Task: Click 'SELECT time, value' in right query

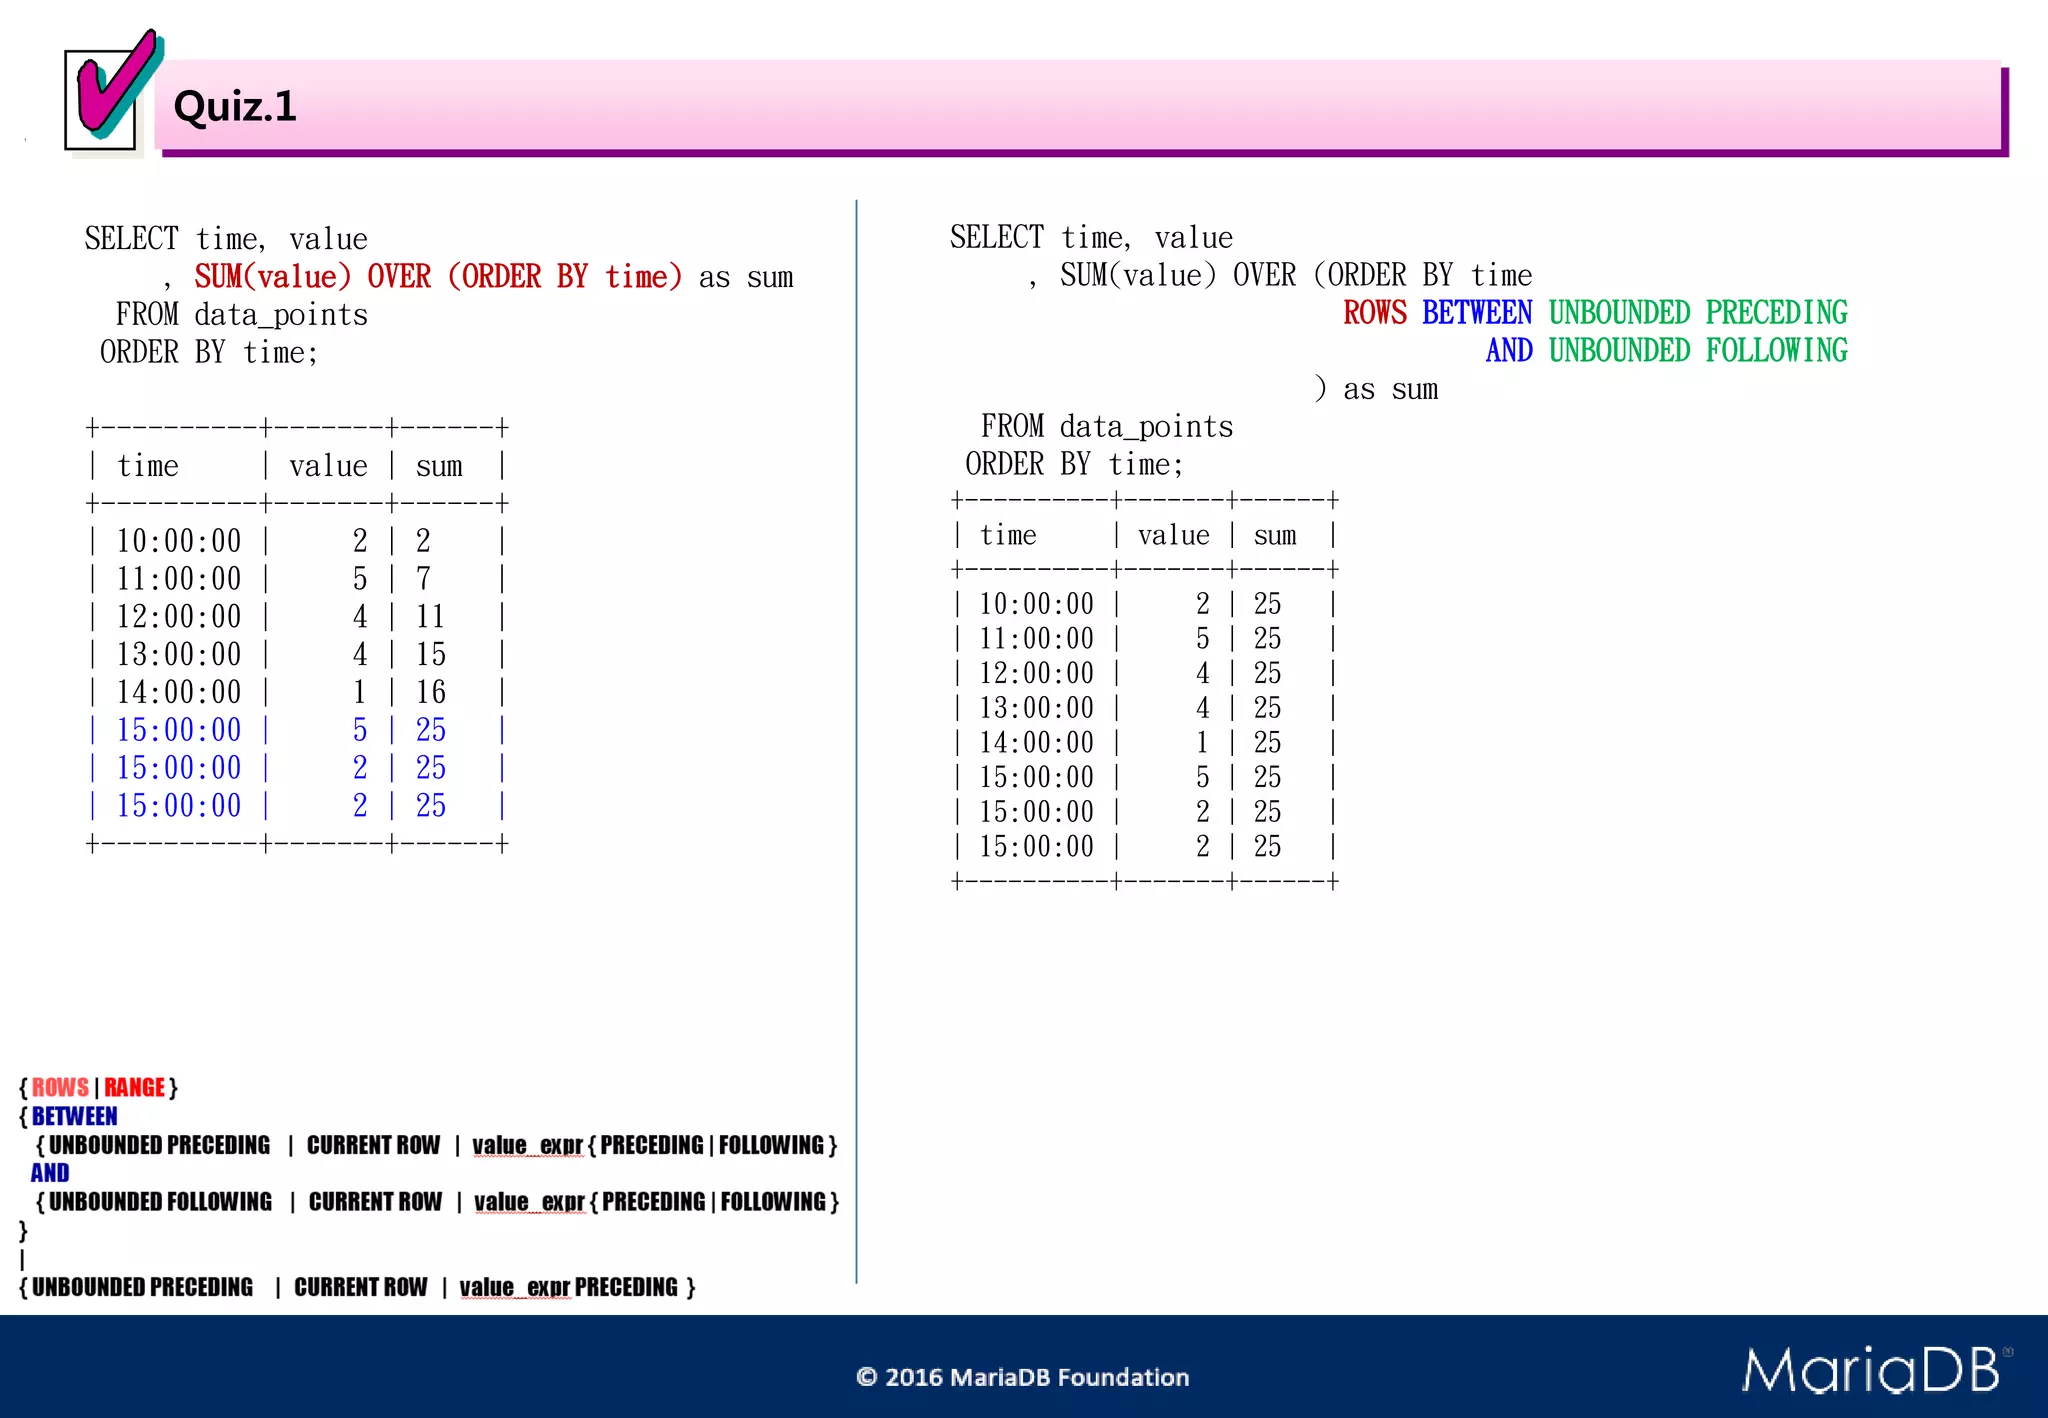Action: 1091,238
